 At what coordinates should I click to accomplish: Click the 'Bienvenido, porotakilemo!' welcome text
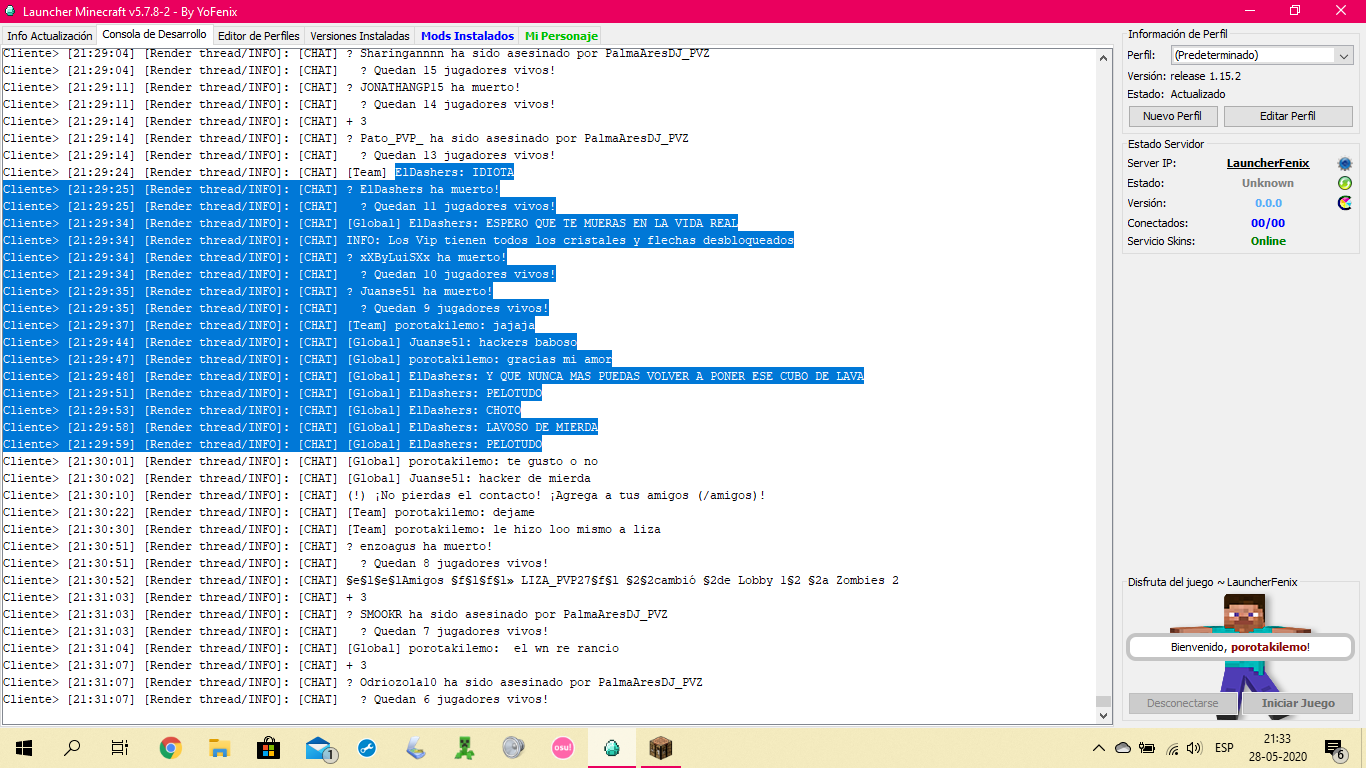[x=1240, y=647]
